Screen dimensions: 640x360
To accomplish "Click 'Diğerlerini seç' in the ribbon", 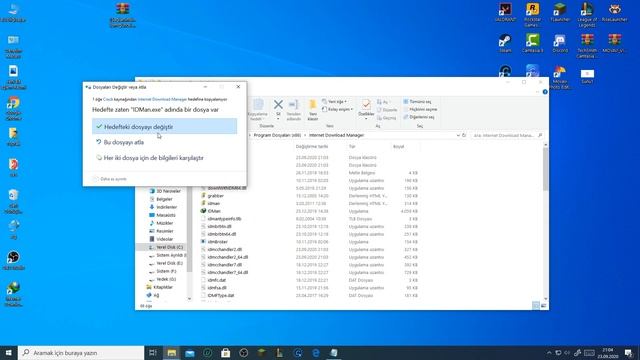I will tap(419, 117).
